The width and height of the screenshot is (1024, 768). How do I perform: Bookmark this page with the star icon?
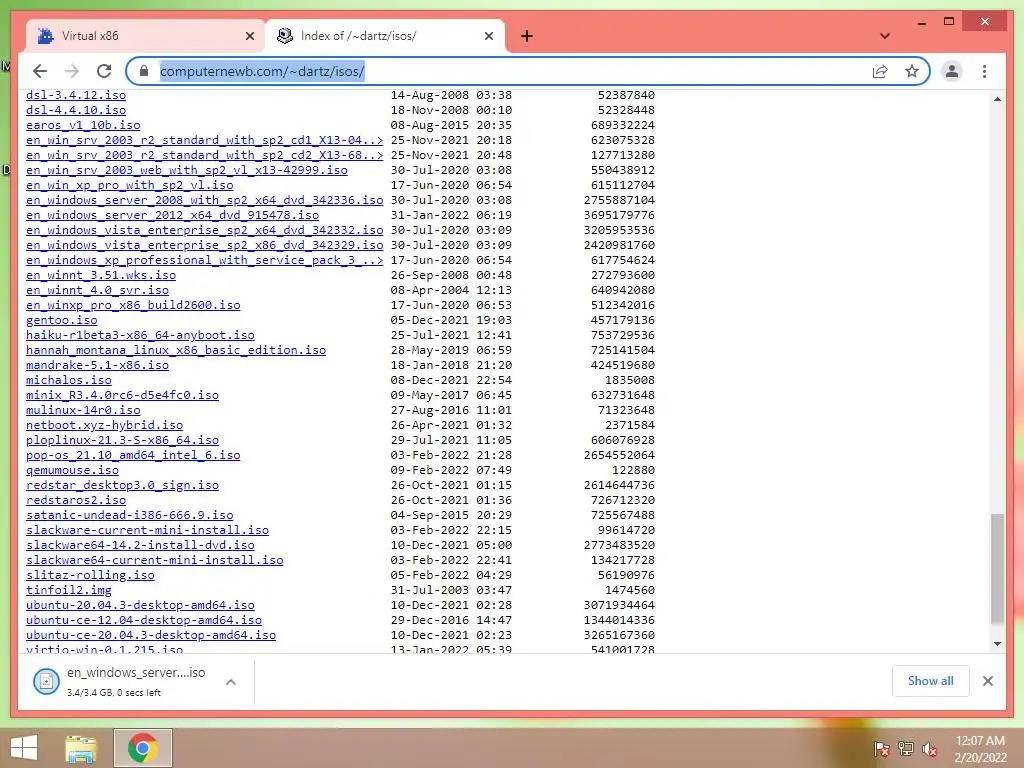tap(912, 71)
